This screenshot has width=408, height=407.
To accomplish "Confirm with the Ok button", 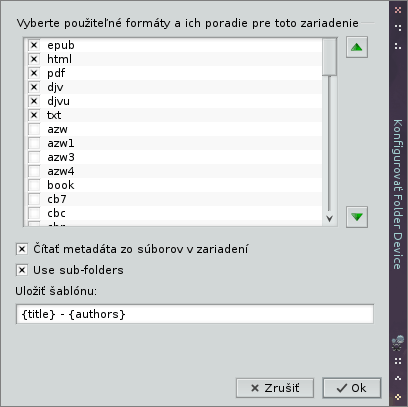I will [x=352, y=388].
